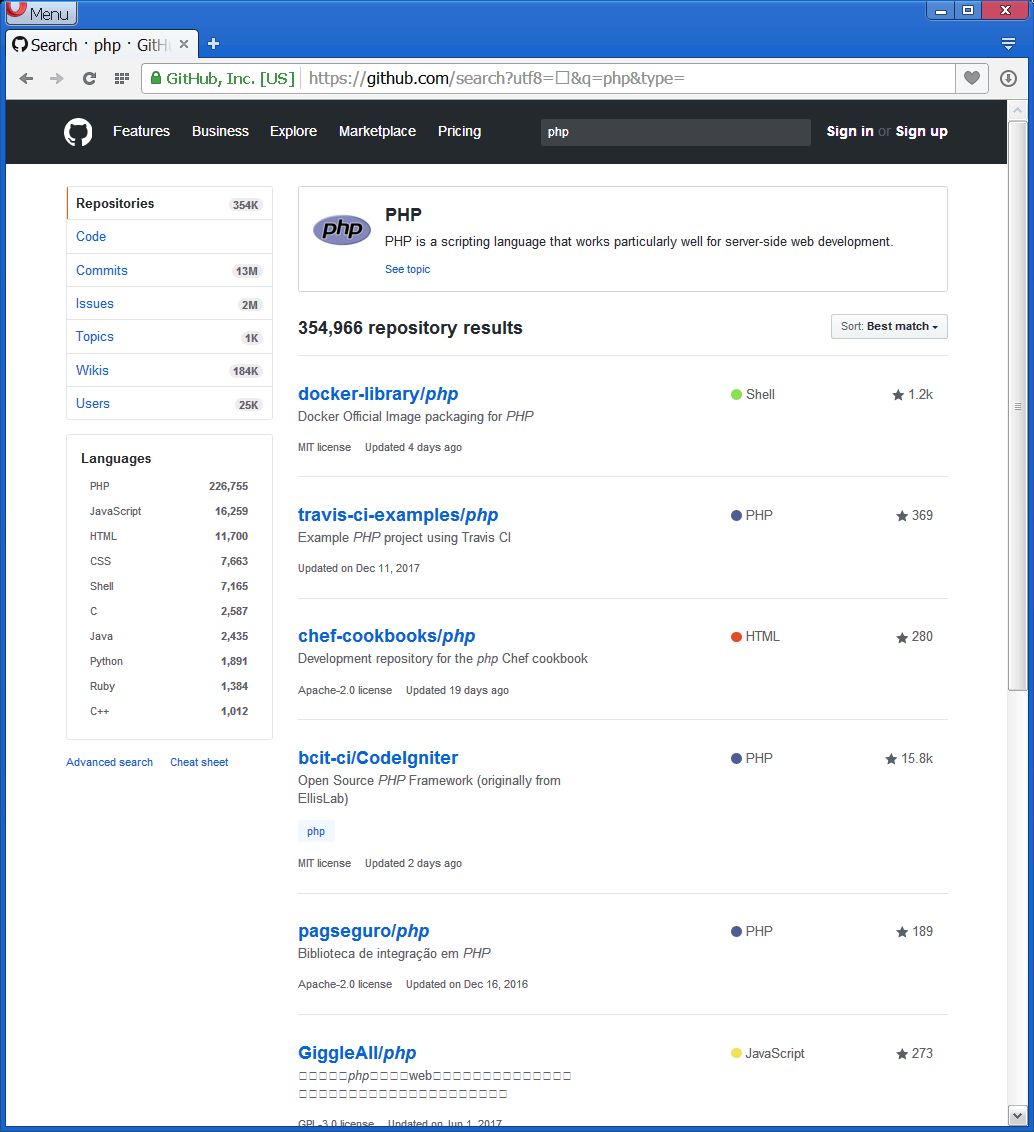Open Pricing in the GitHub header
The width and height of the screenshot is (1034, 1132).
point(459,131)
